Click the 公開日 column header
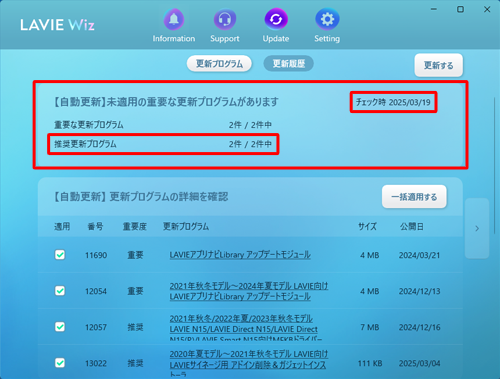The height and width of the screenshot is (379, 500). click(x=412, y=227)
